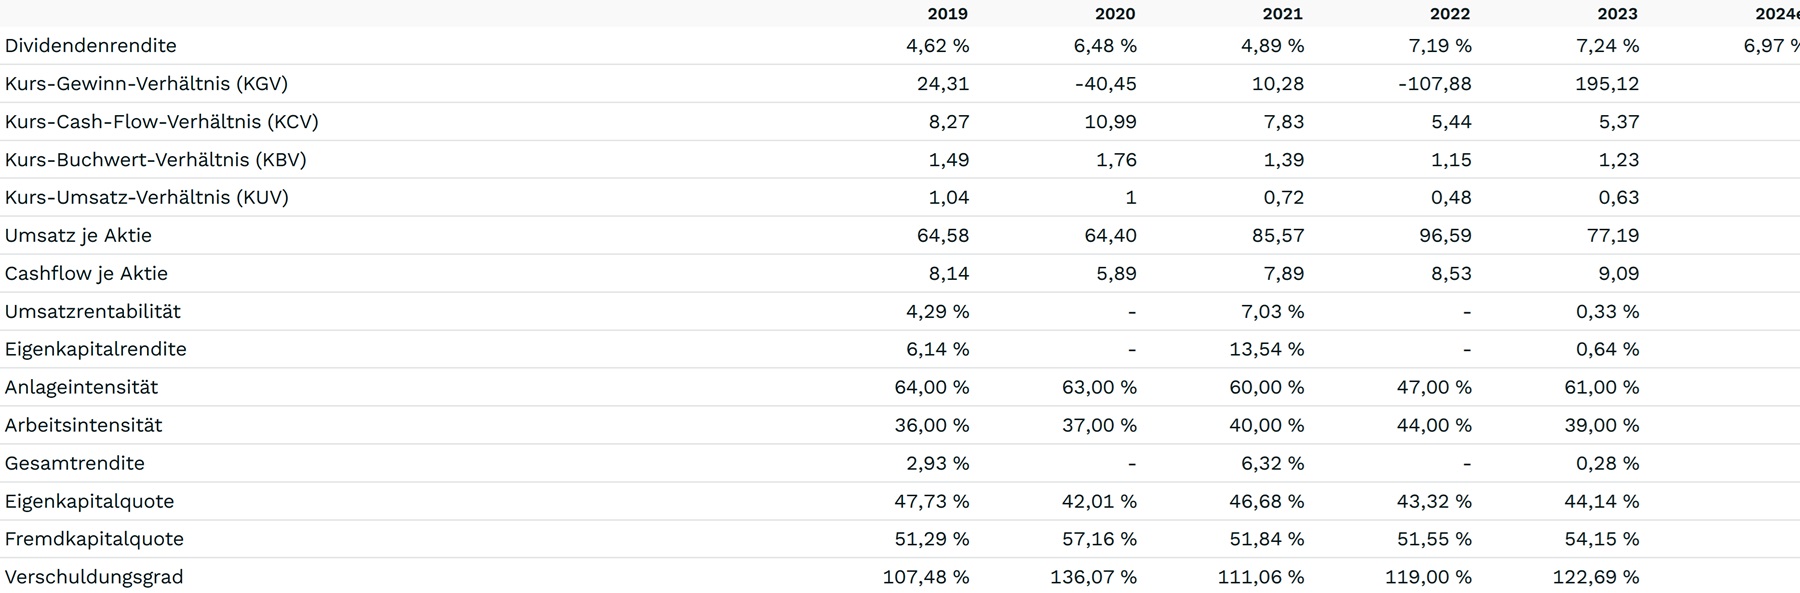The width and height of the screenshot is (1800, 593).
Task: Select the -107,88 KGV cell
Action: click(x=1434, y=84)
